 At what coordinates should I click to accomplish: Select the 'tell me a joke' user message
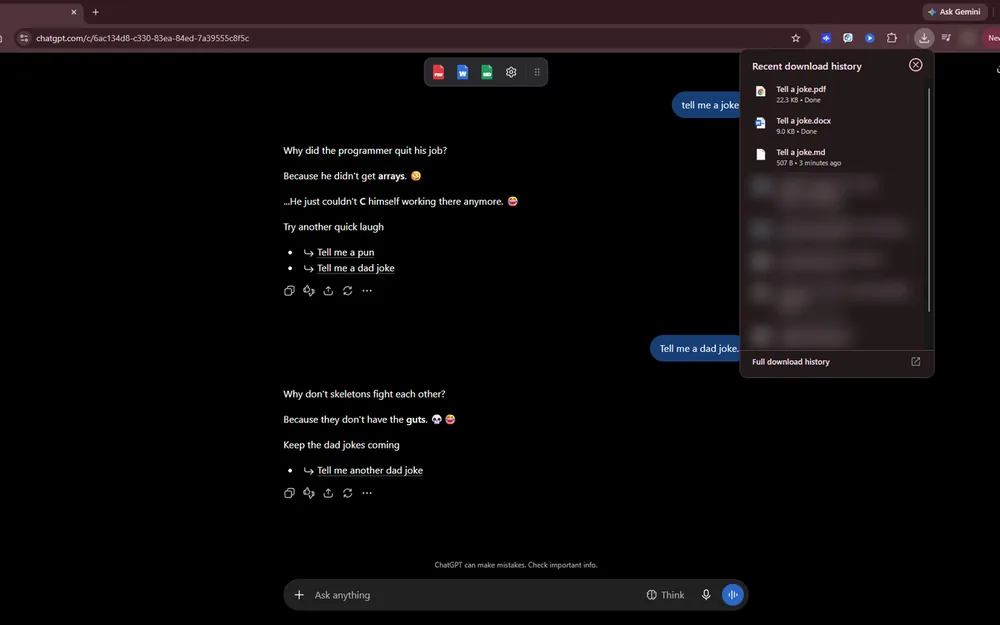[707, 105]
